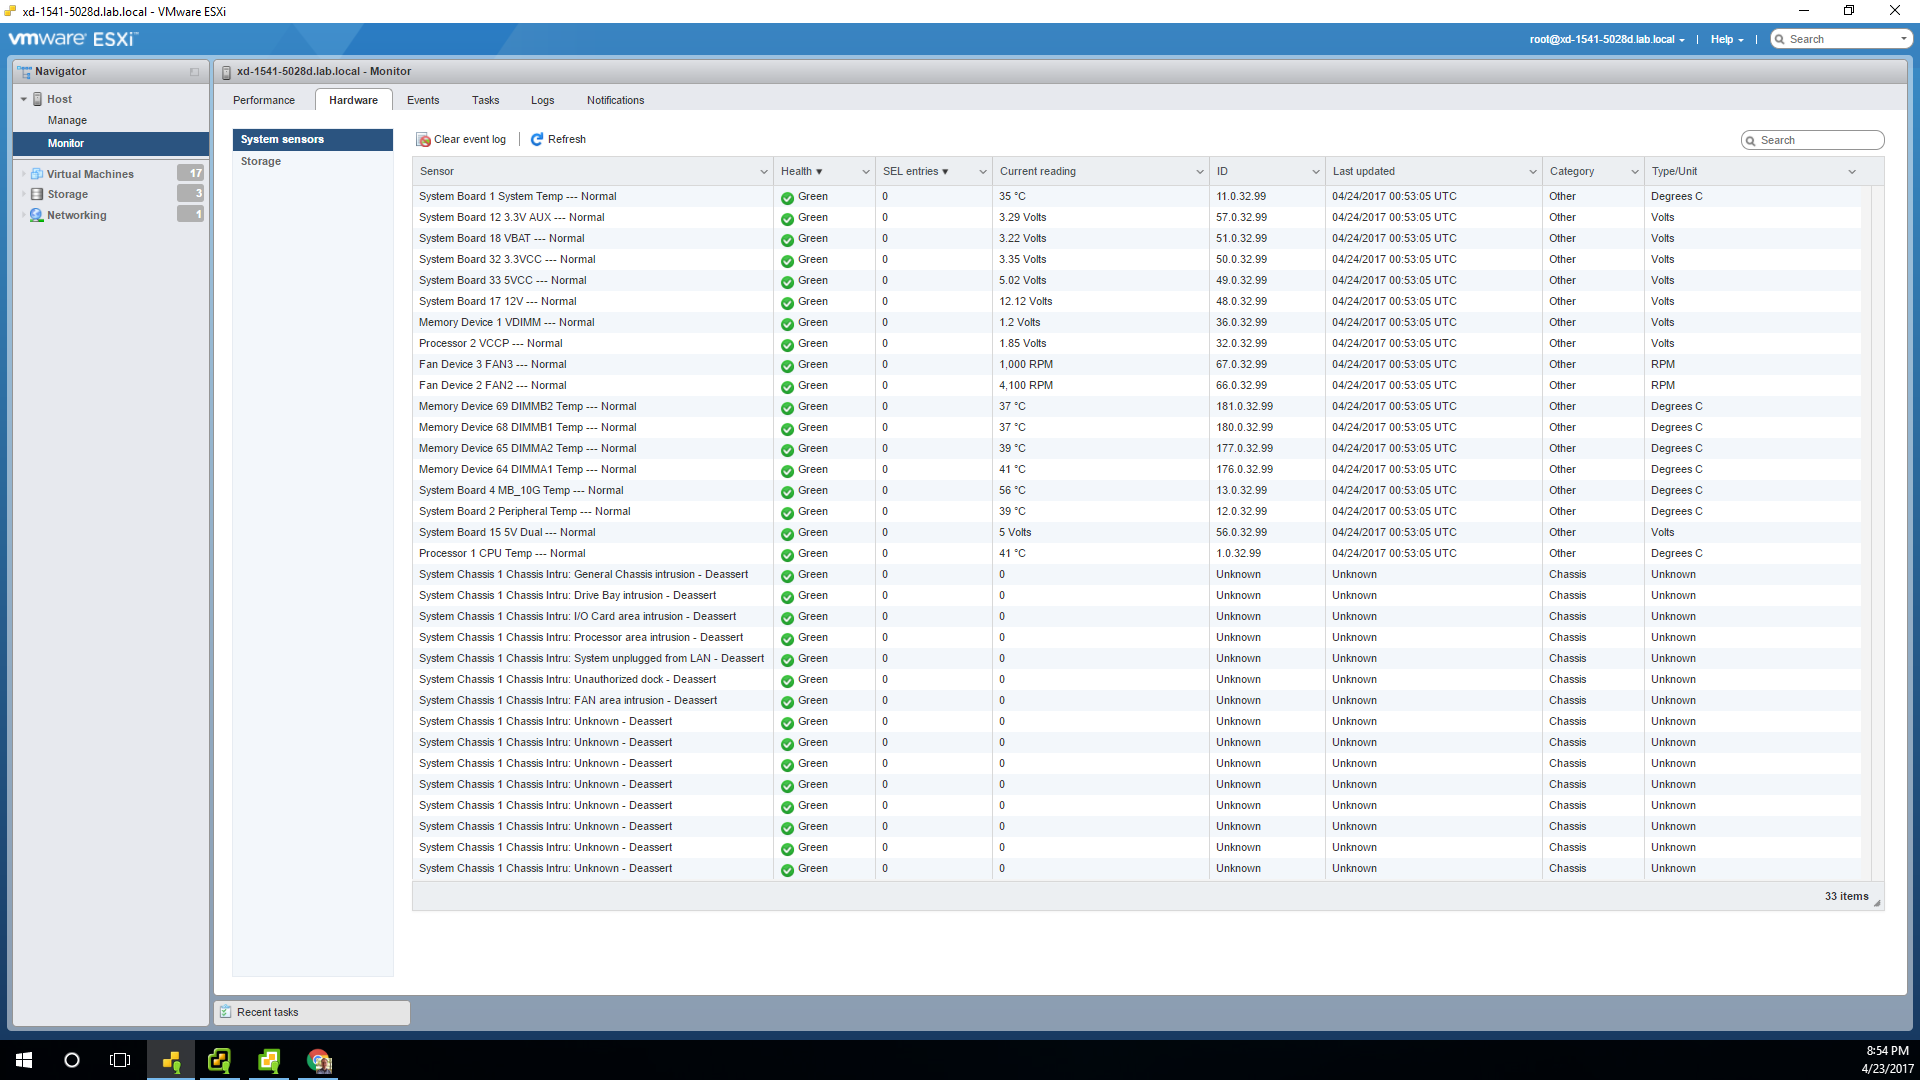Click the host icon beside Monitor title
Image resolution: width=1920 pixels, height=1080 pixels.
[x=226, y=72]
